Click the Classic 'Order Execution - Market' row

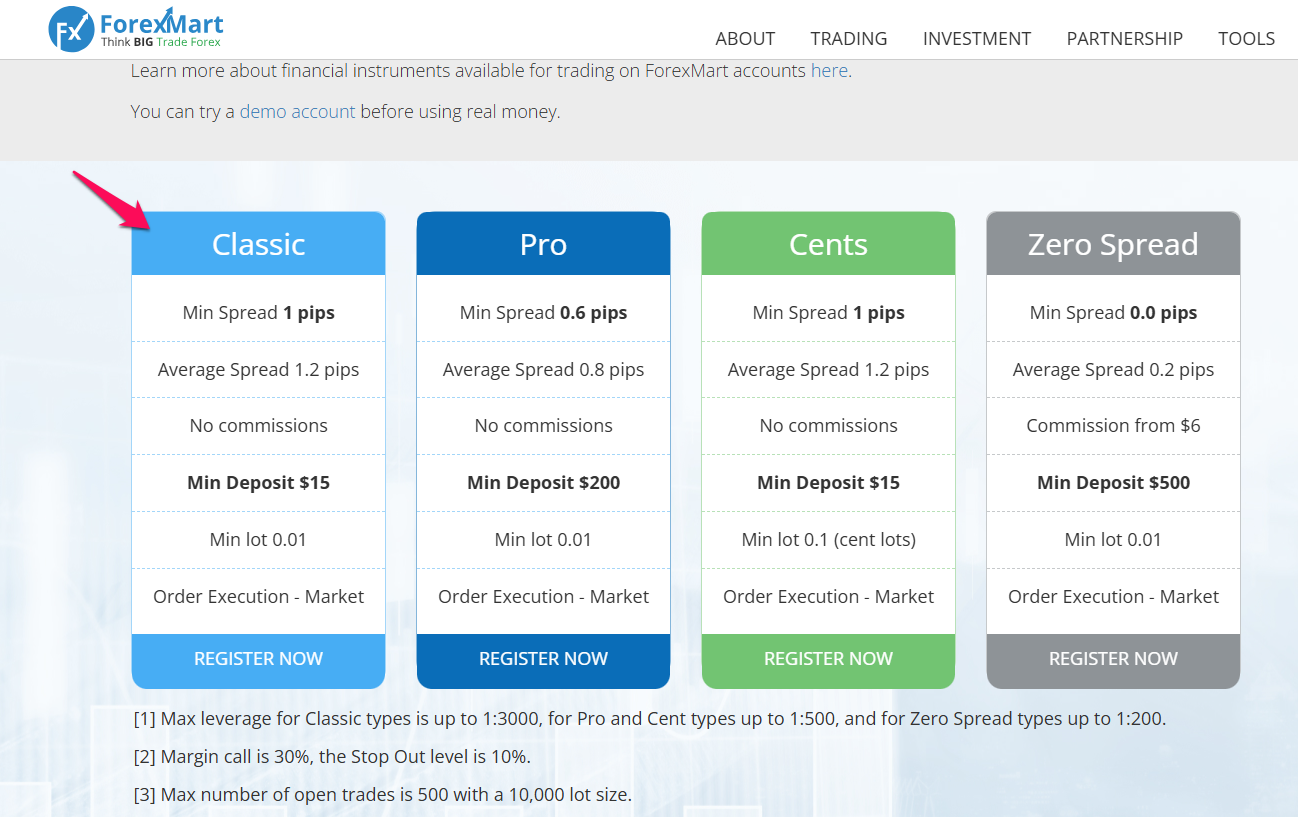[x=258, y=597]
